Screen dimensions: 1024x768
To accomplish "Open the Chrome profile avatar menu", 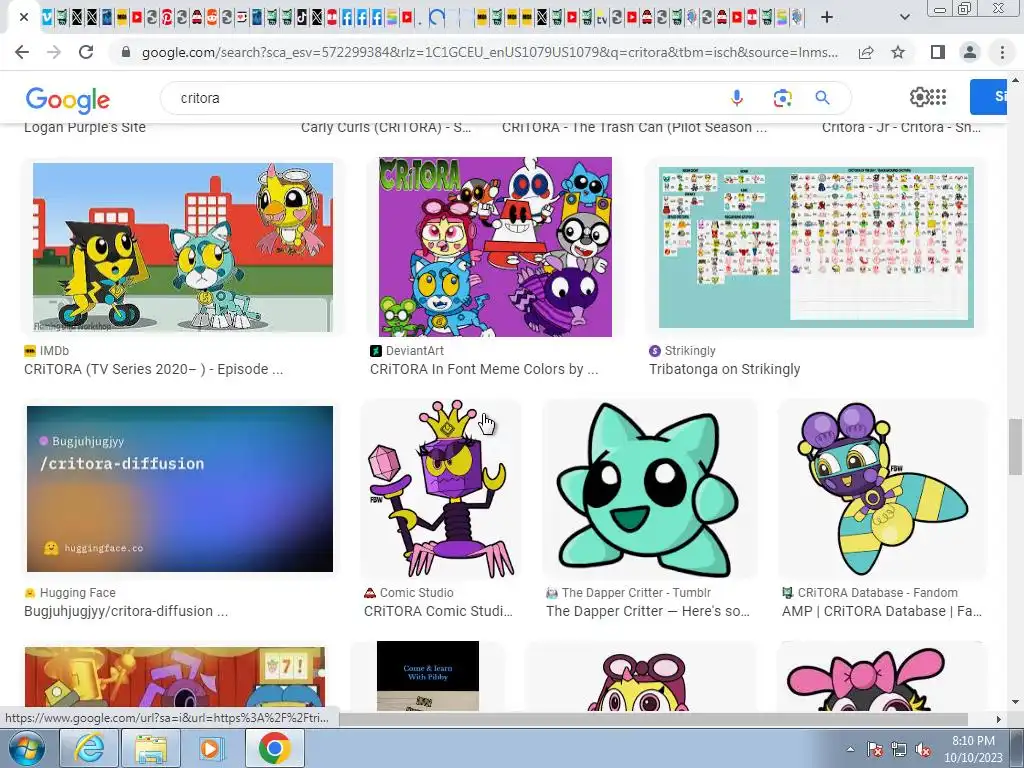I will coord(970,52).
